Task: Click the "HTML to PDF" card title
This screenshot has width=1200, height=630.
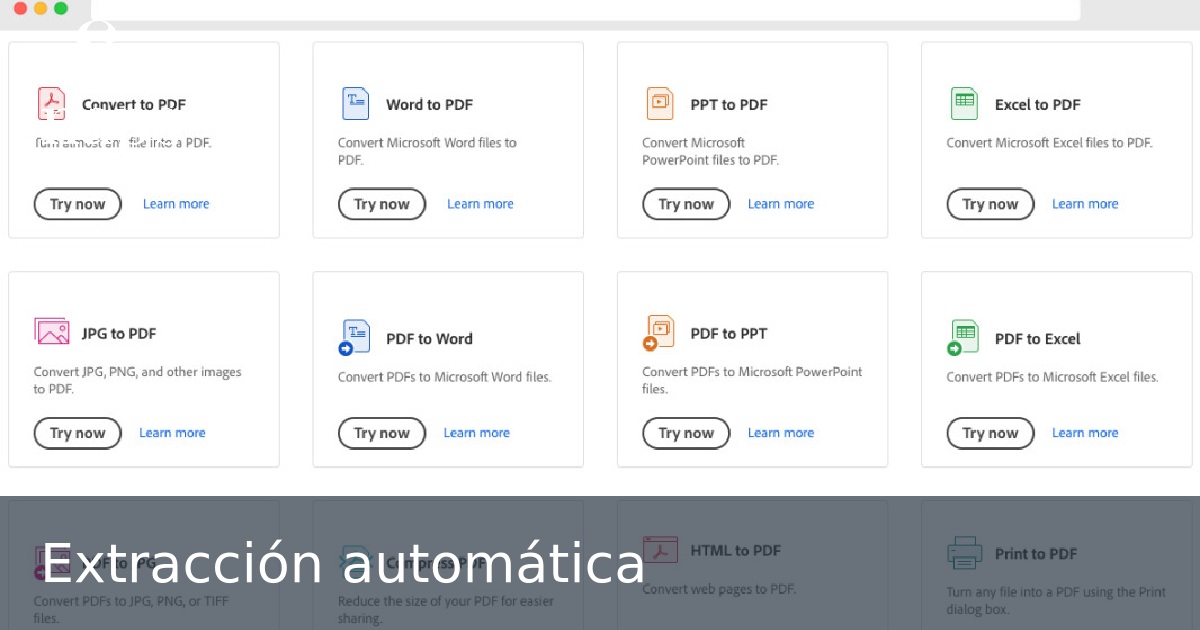Action: coord(736,550)
